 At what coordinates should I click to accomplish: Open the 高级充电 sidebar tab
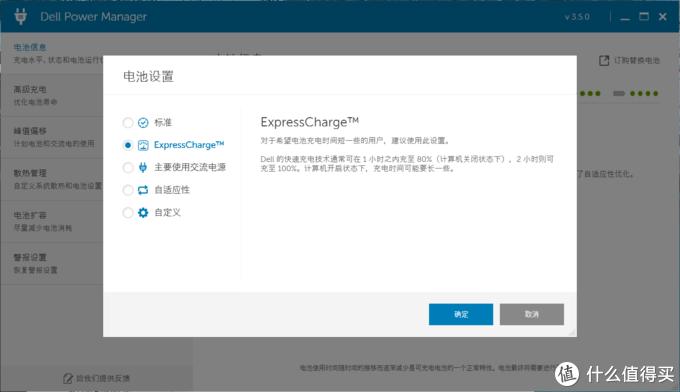(x=52, y=95)
